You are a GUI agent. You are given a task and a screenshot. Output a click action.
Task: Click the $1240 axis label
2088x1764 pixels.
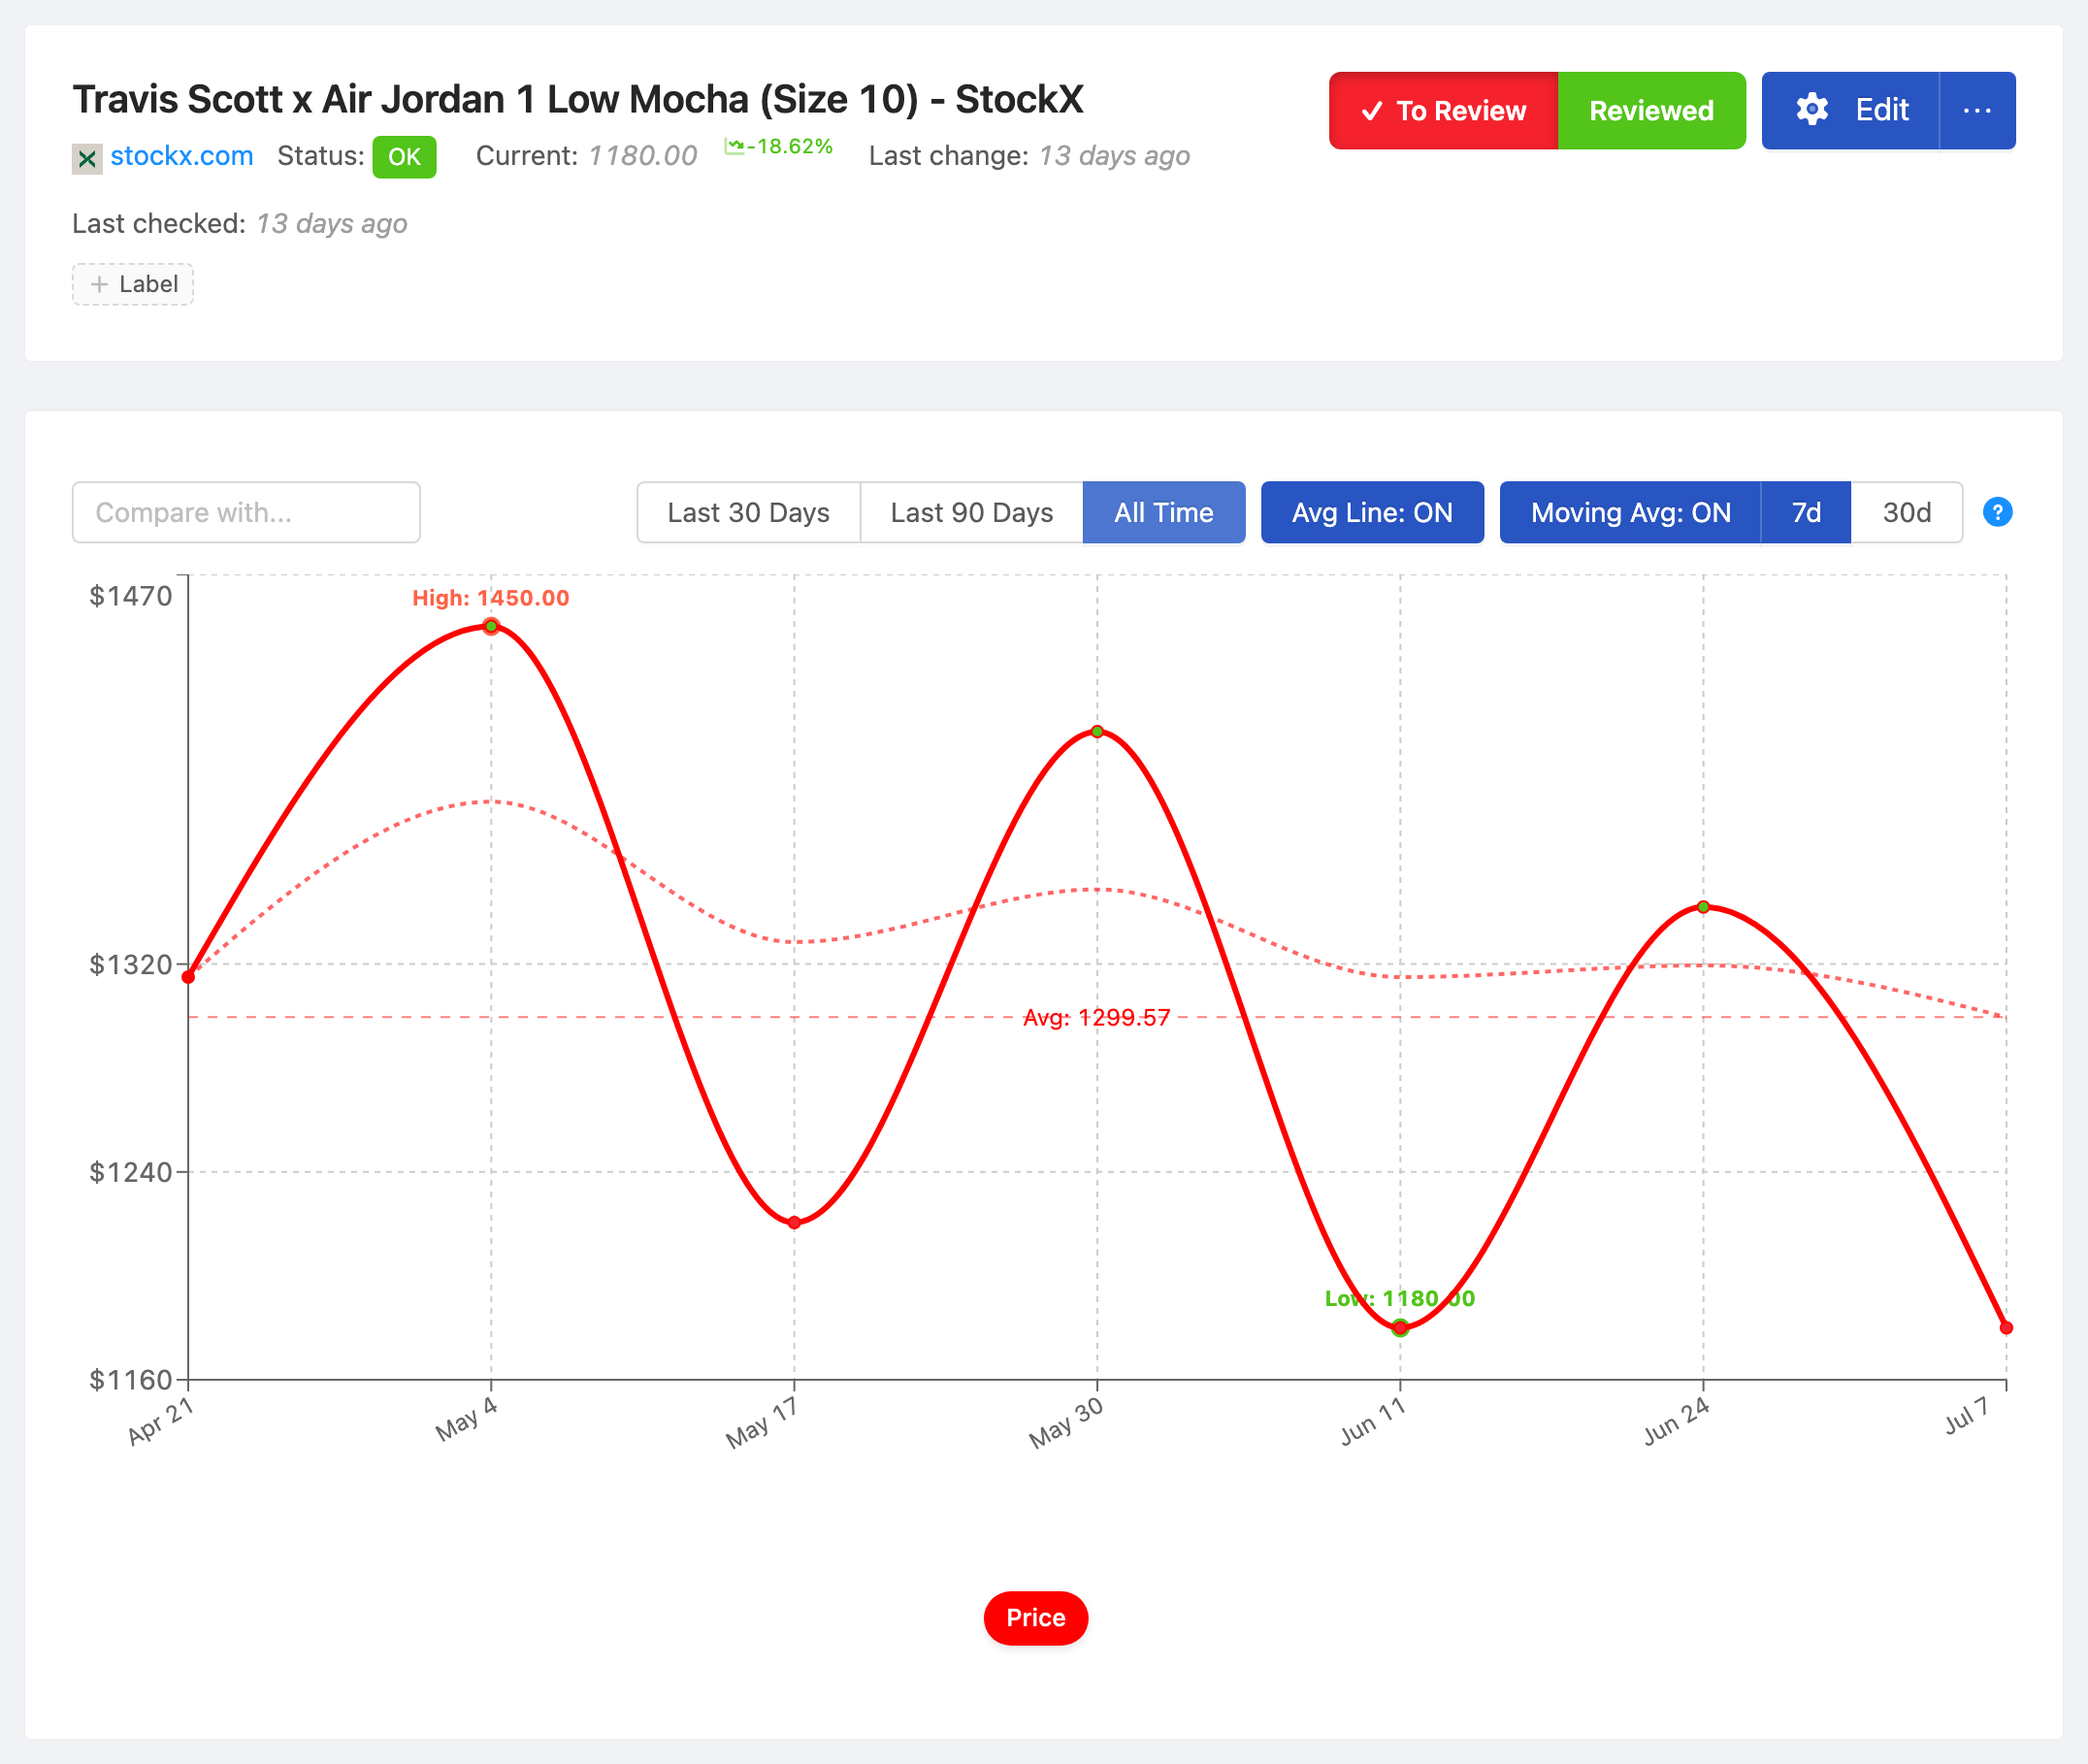coord(131,1171)
